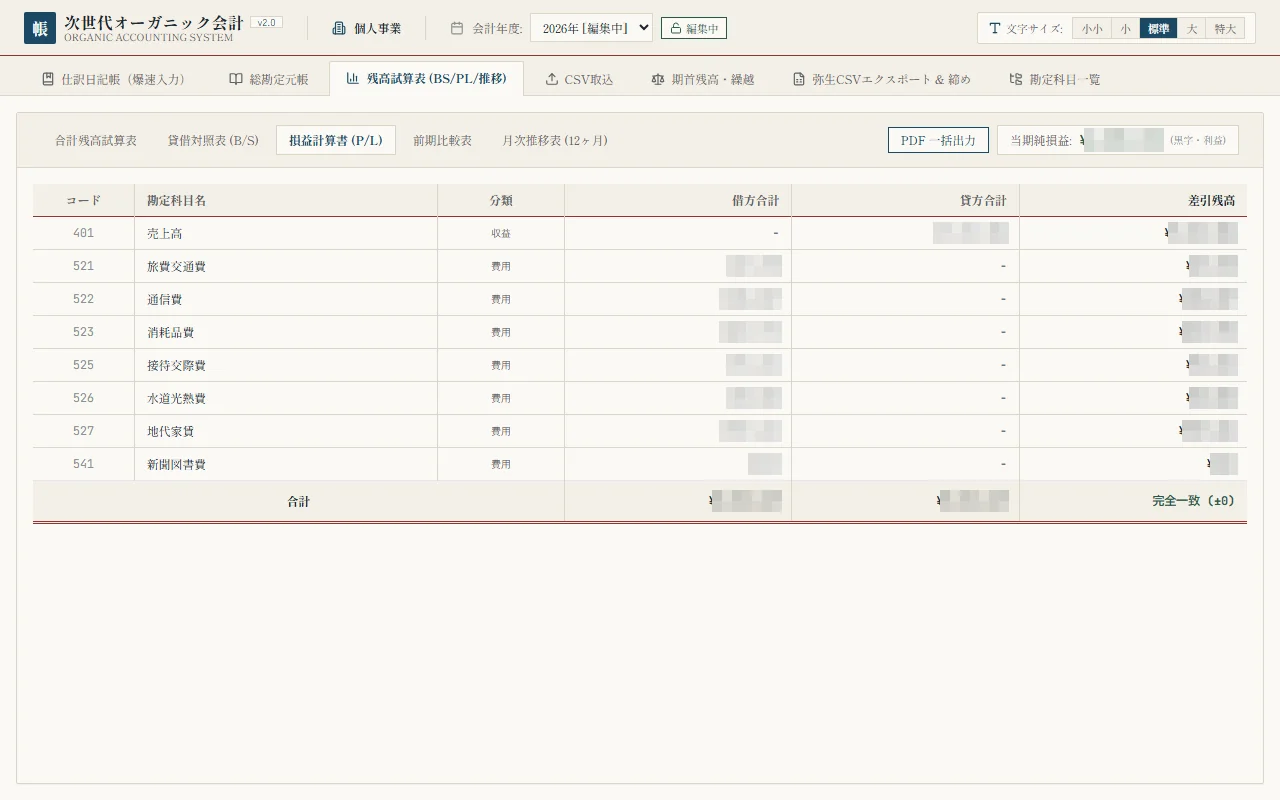Click the bar-chart icon on 残高試算表 tab
Image resolution: width=1280 pixels, height=800 pixels.
353,78
